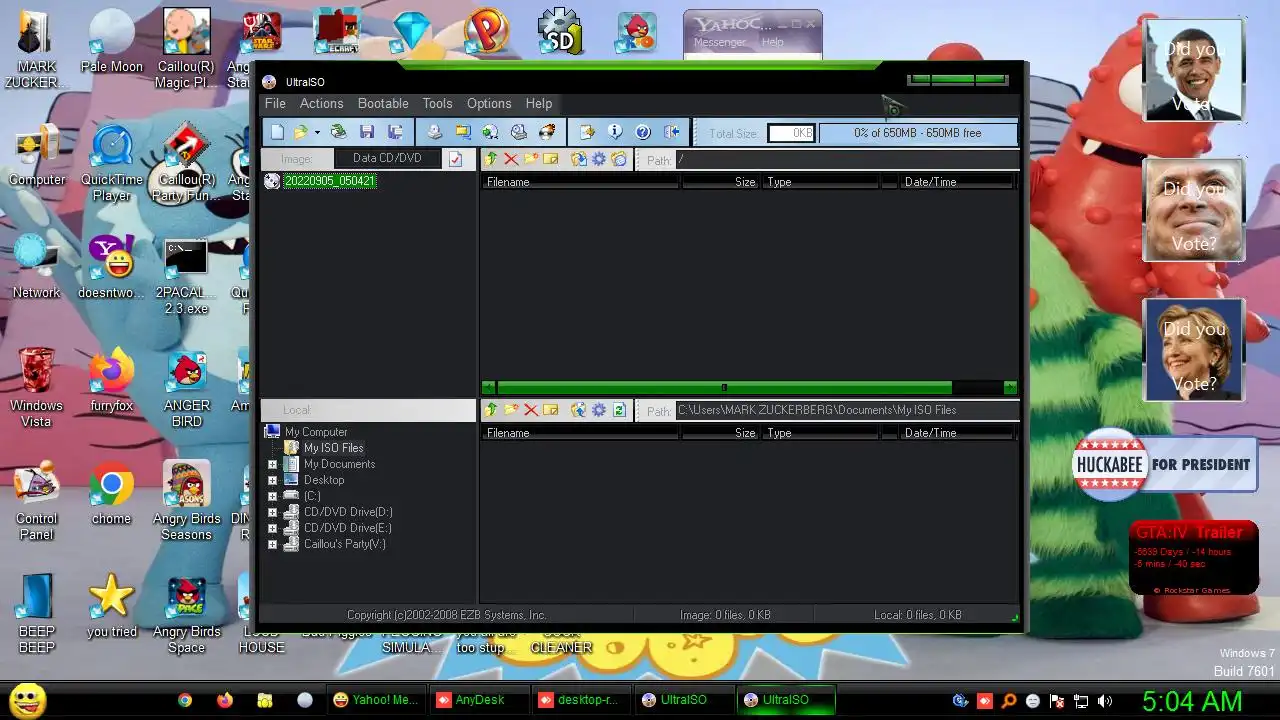Screen dimensions: 1280x720
Task: Click the Extract icon in image pane
Action: tap(578, 159)
